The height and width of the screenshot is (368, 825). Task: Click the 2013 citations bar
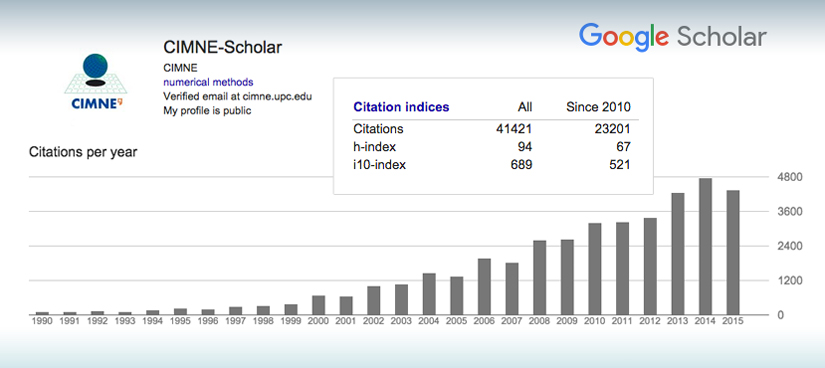(678, 254)
